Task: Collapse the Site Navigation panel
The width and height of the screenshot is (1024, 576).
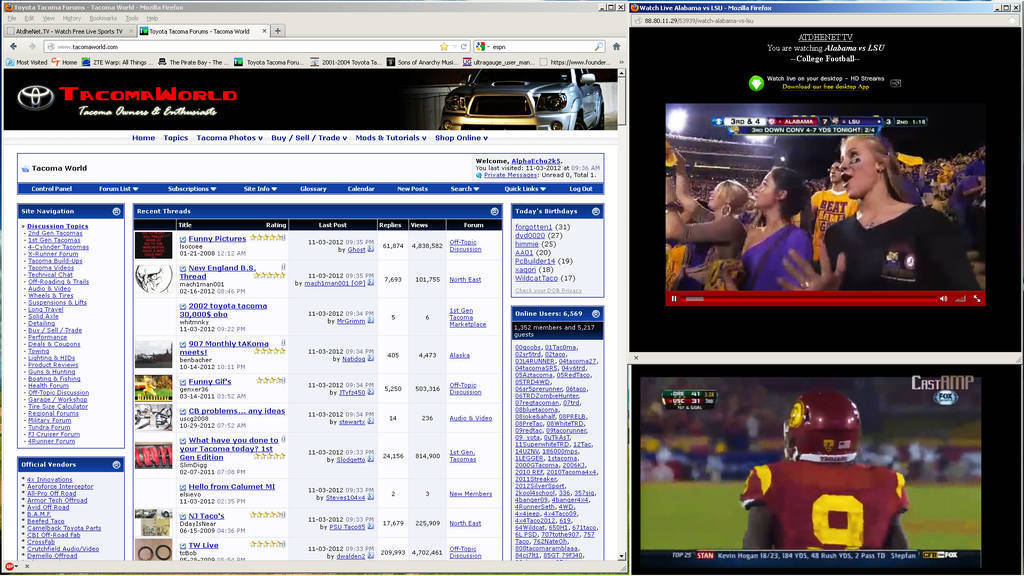Action: tap(116, 212)
